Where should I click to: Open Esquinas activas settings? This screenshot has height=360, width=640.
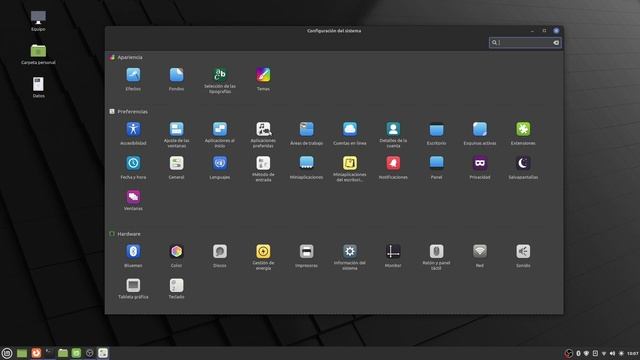(x=480, y=133)
